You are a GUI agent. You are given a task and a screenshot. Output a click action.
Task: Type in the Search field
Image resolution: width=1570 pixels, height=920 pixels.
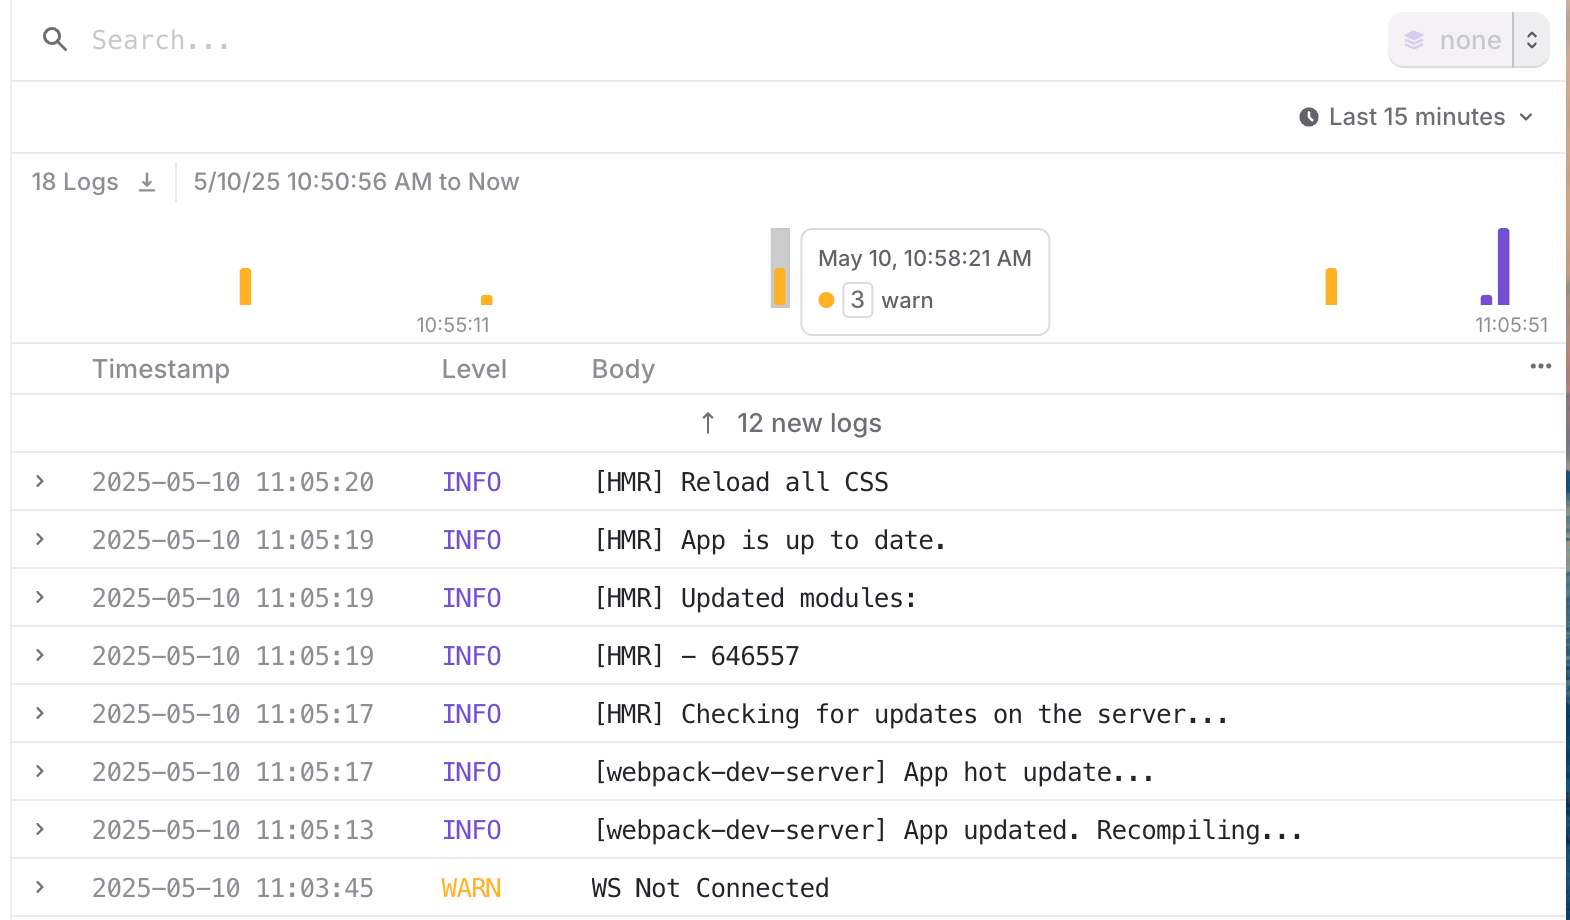600,41
